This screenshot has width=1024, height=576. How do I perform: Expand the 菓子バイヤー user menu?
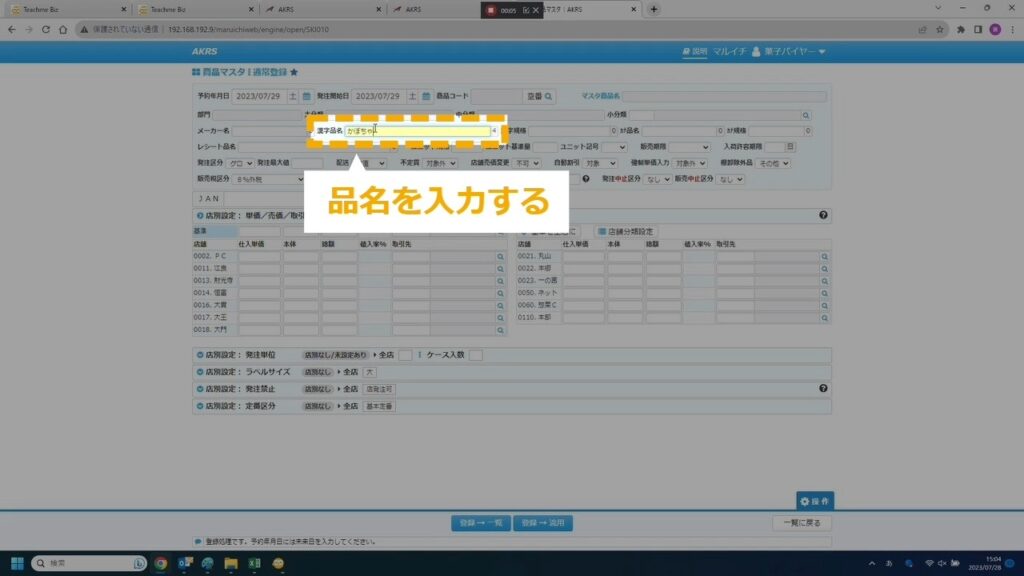point(789,52)
